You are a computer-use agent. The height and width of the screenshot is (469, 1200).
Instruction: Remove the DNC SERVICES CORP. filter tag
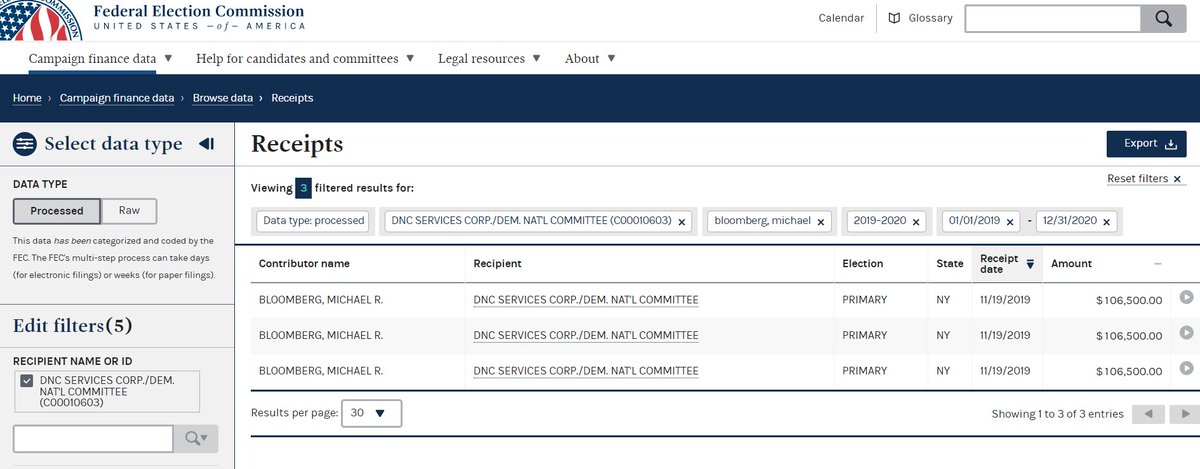(682, 222)
